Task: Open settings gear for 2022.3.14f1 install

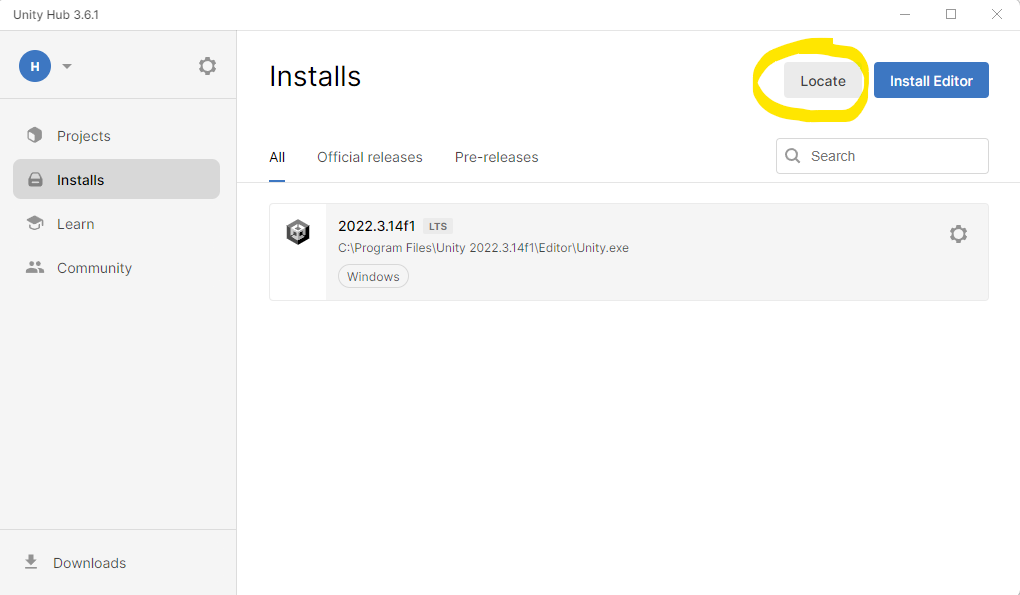Action: click(958, 234)
